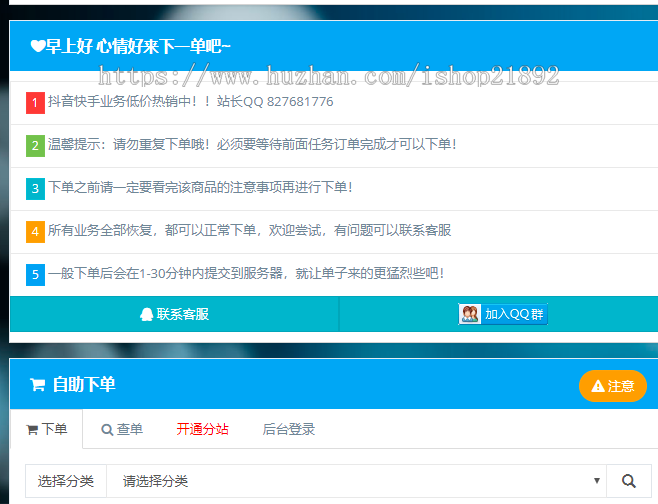Open the orange 注意 notice button

613,386
